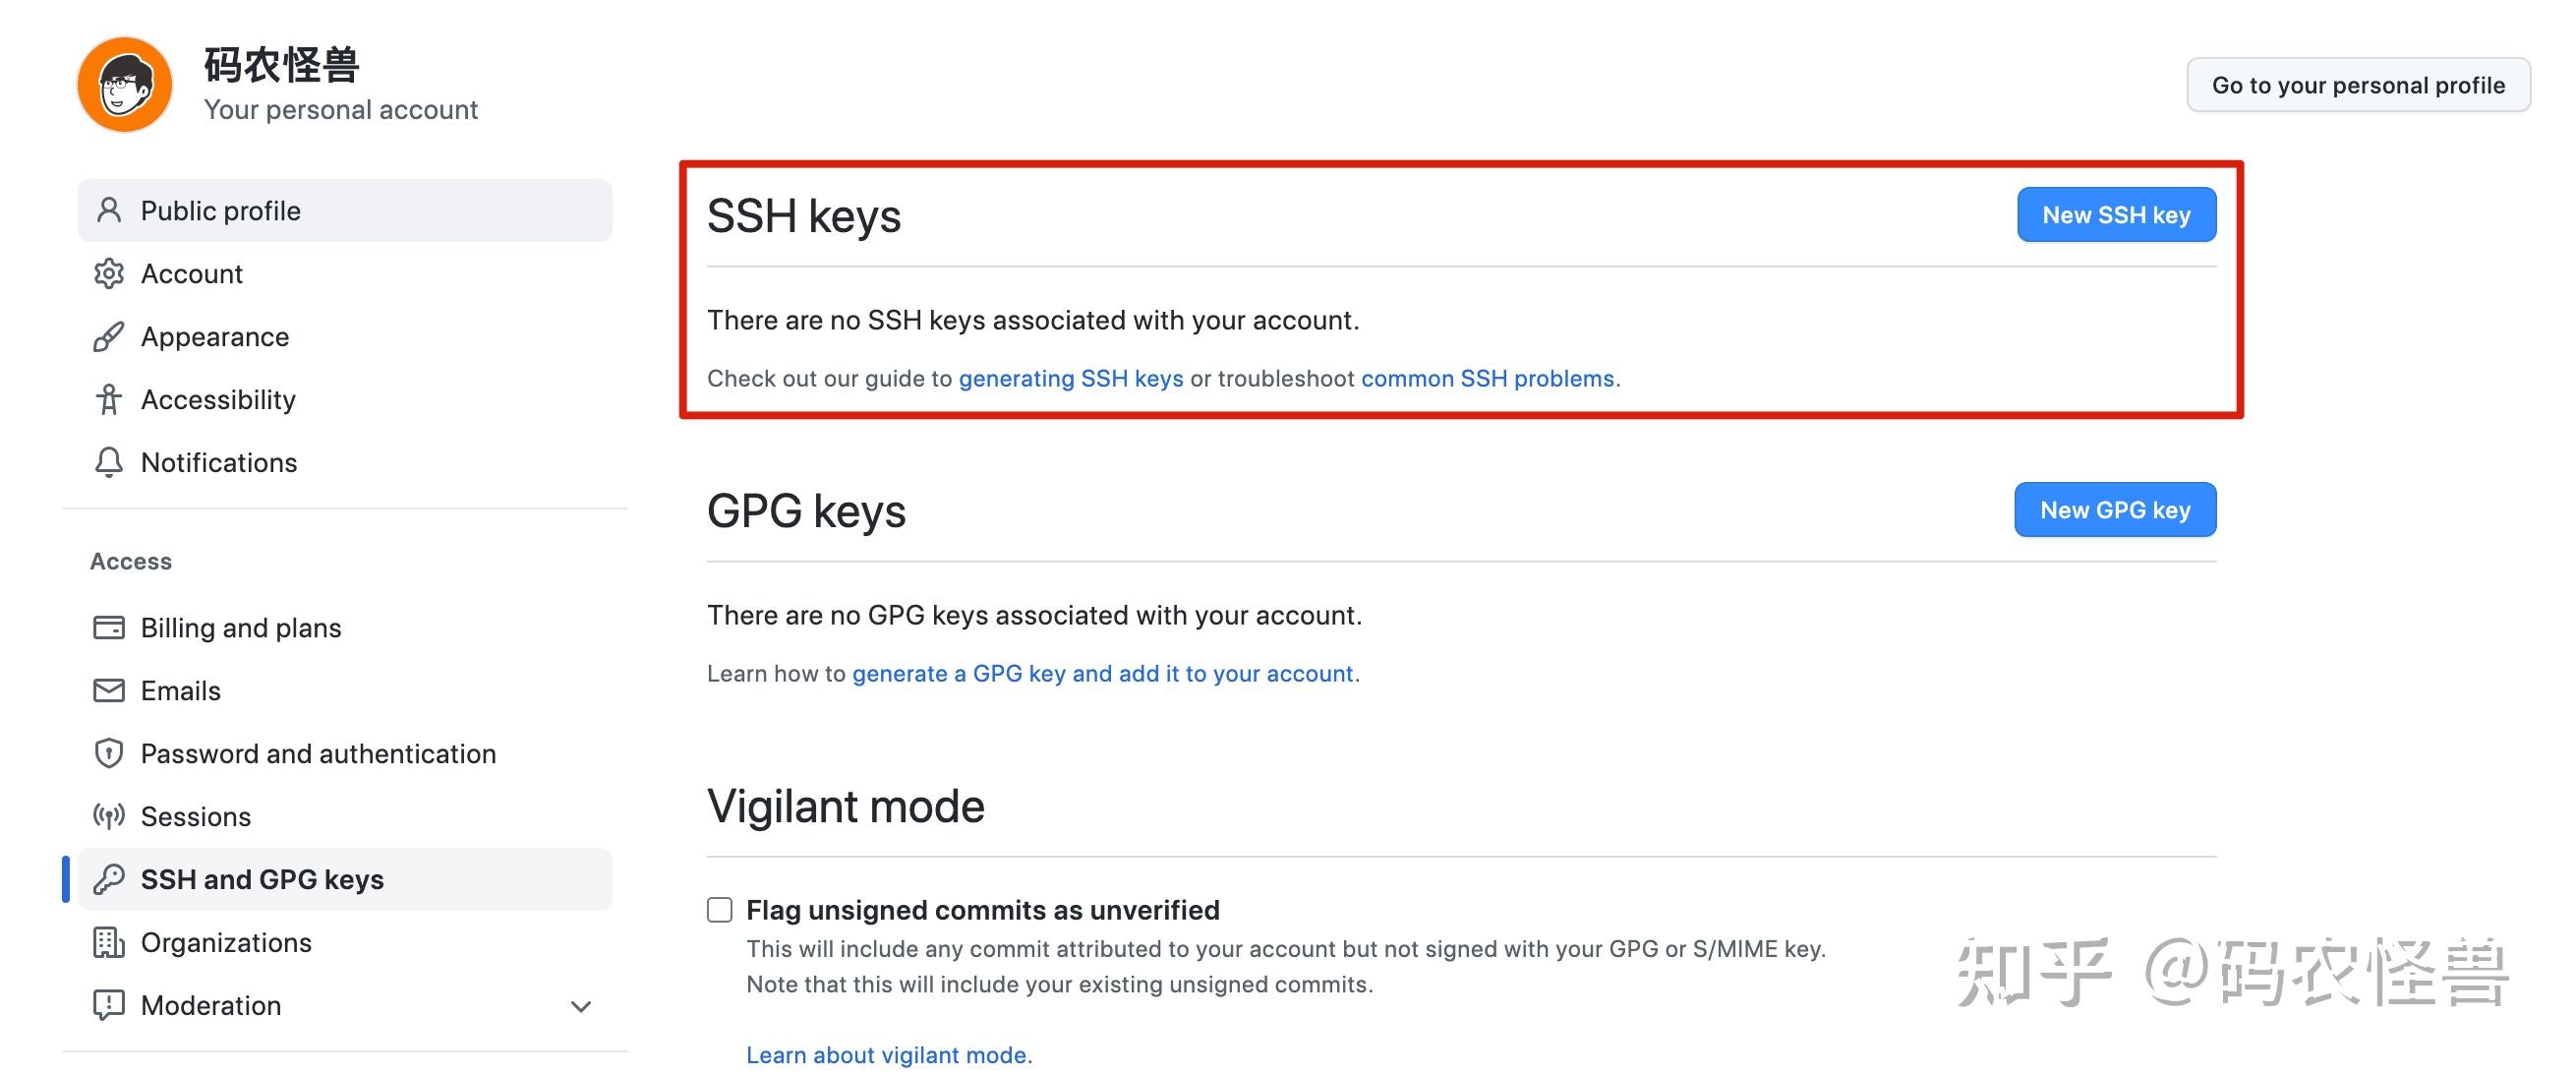
Task: Click the person icon beside Public profile
Action: (108, 211)
